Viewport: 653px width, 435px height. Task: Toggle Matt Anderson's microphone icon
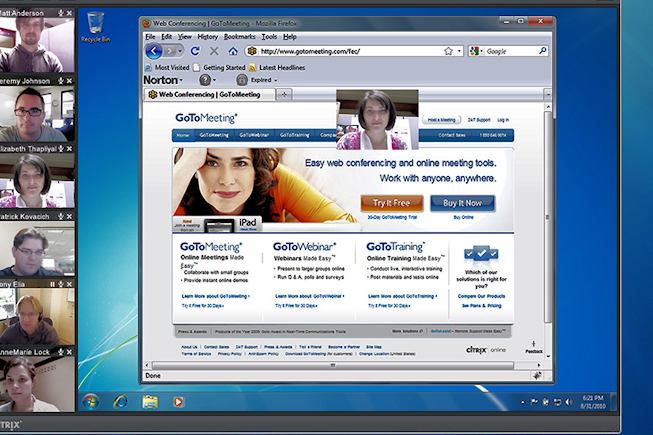tap(60, 13)
